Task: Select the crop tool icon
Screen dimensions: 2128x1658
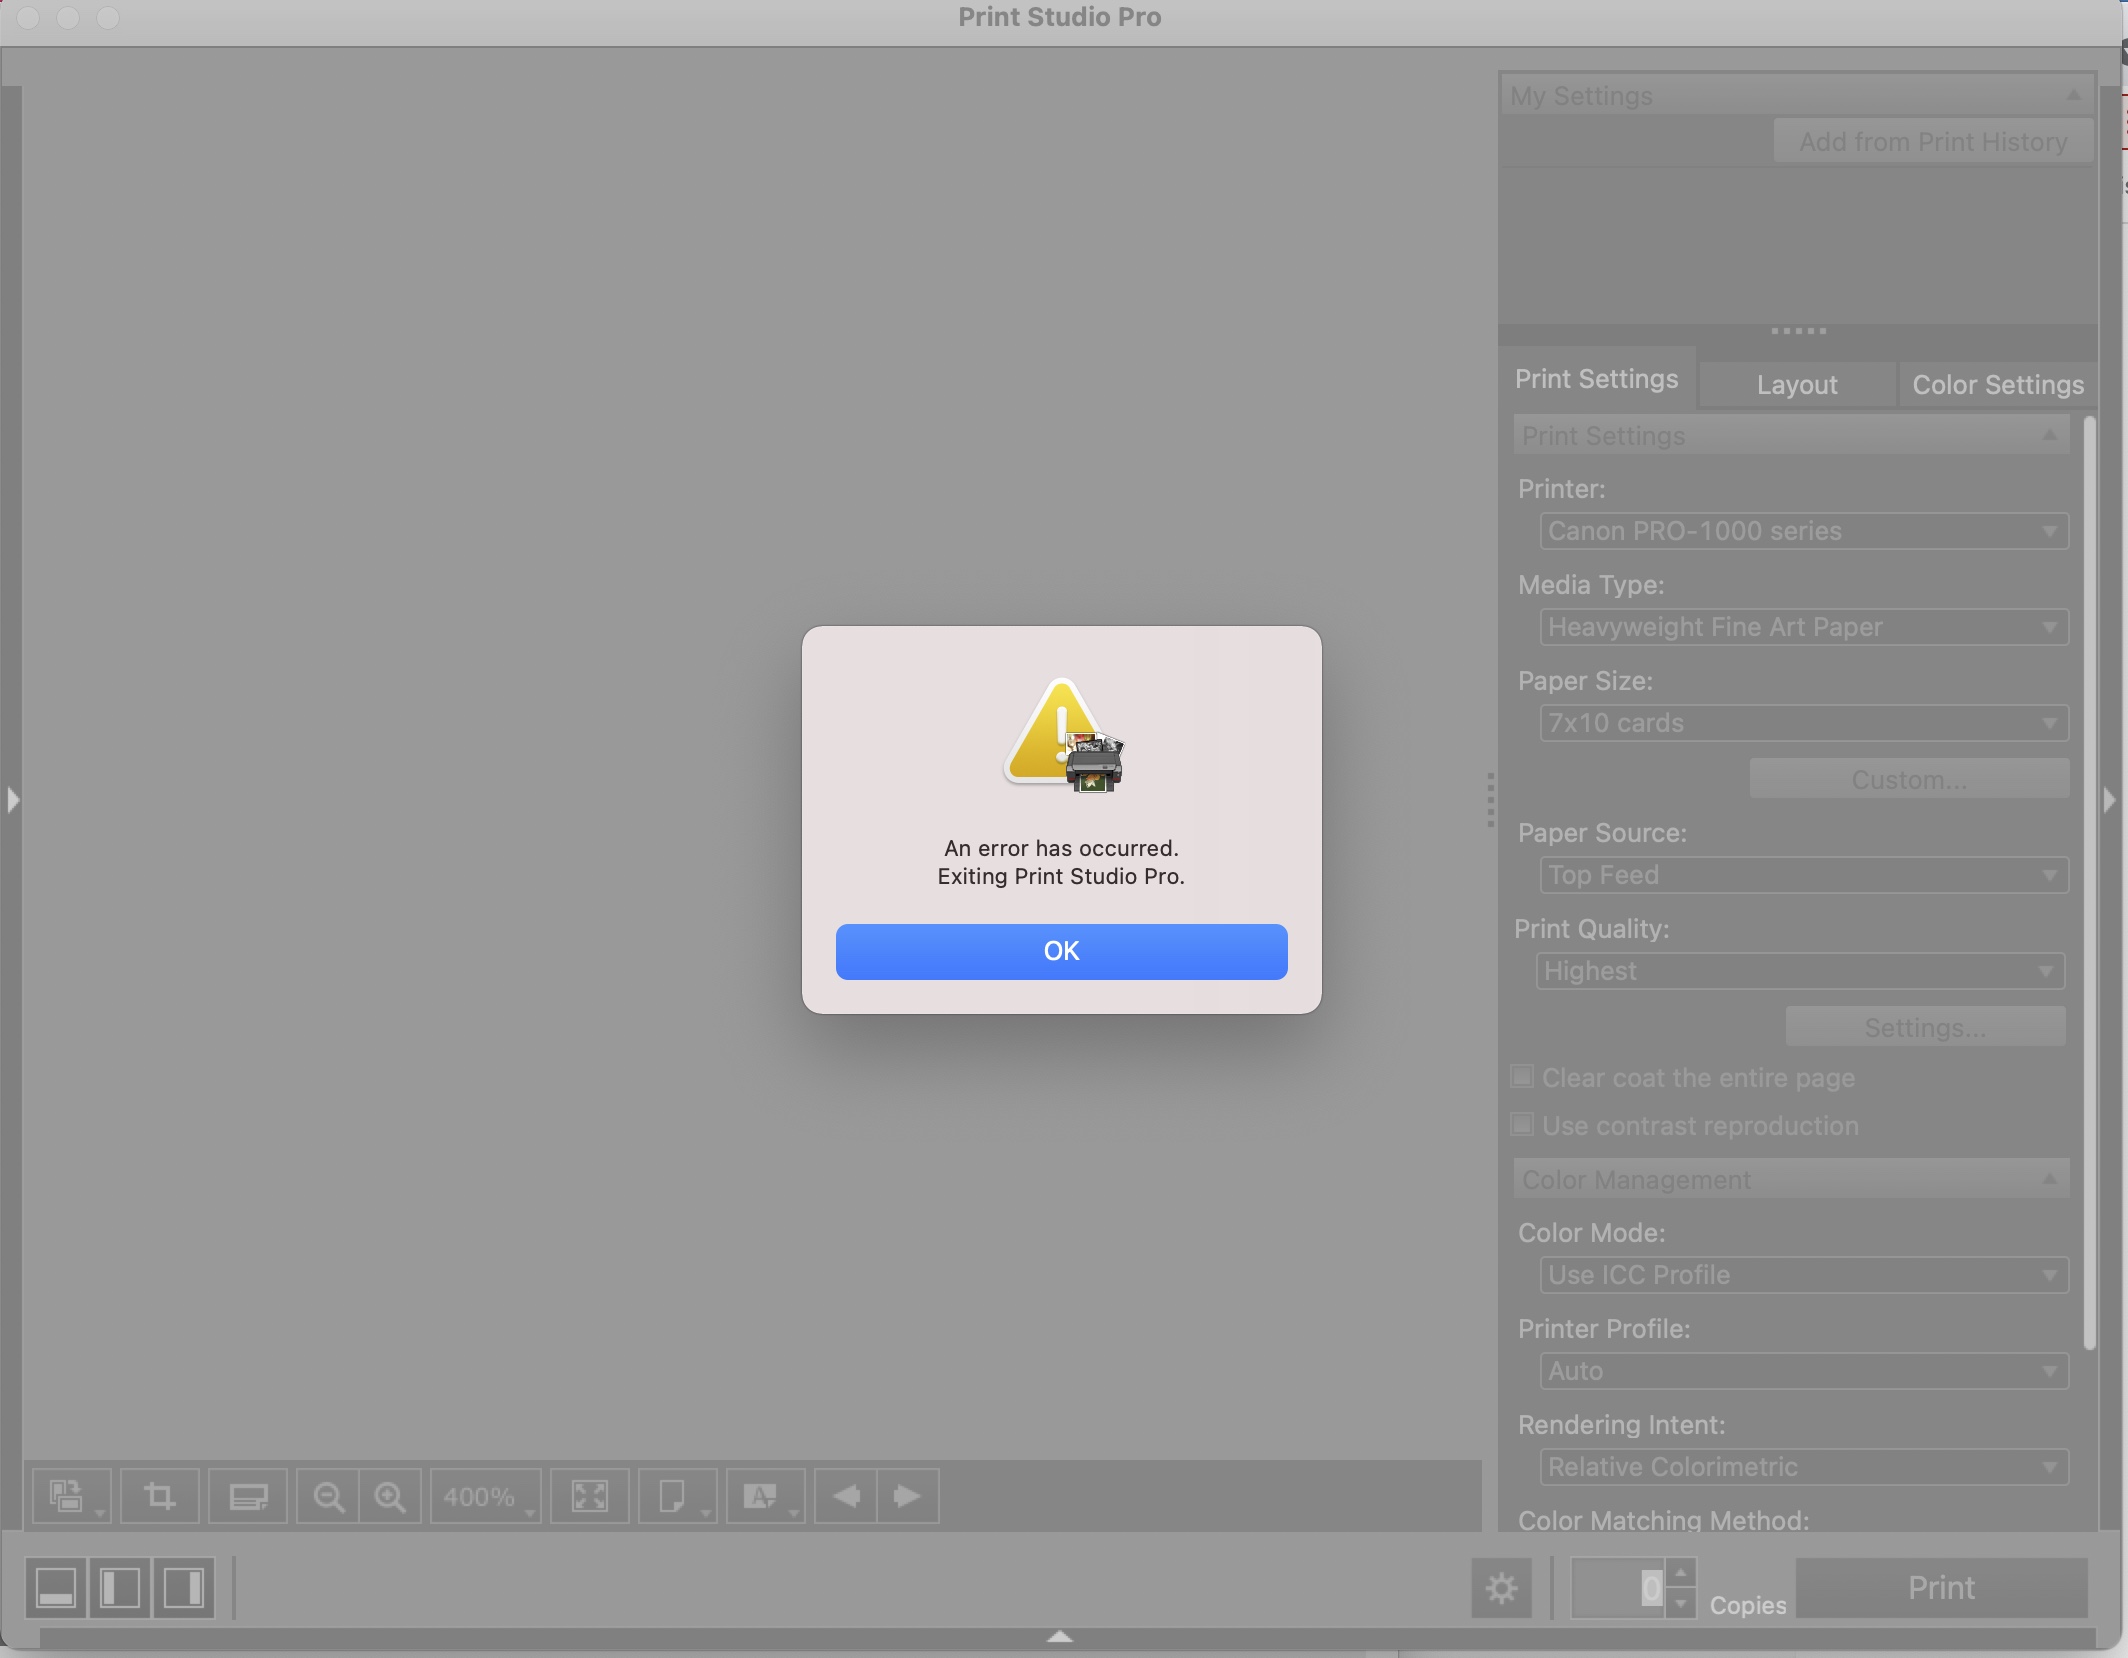Action: (160, 1496)
